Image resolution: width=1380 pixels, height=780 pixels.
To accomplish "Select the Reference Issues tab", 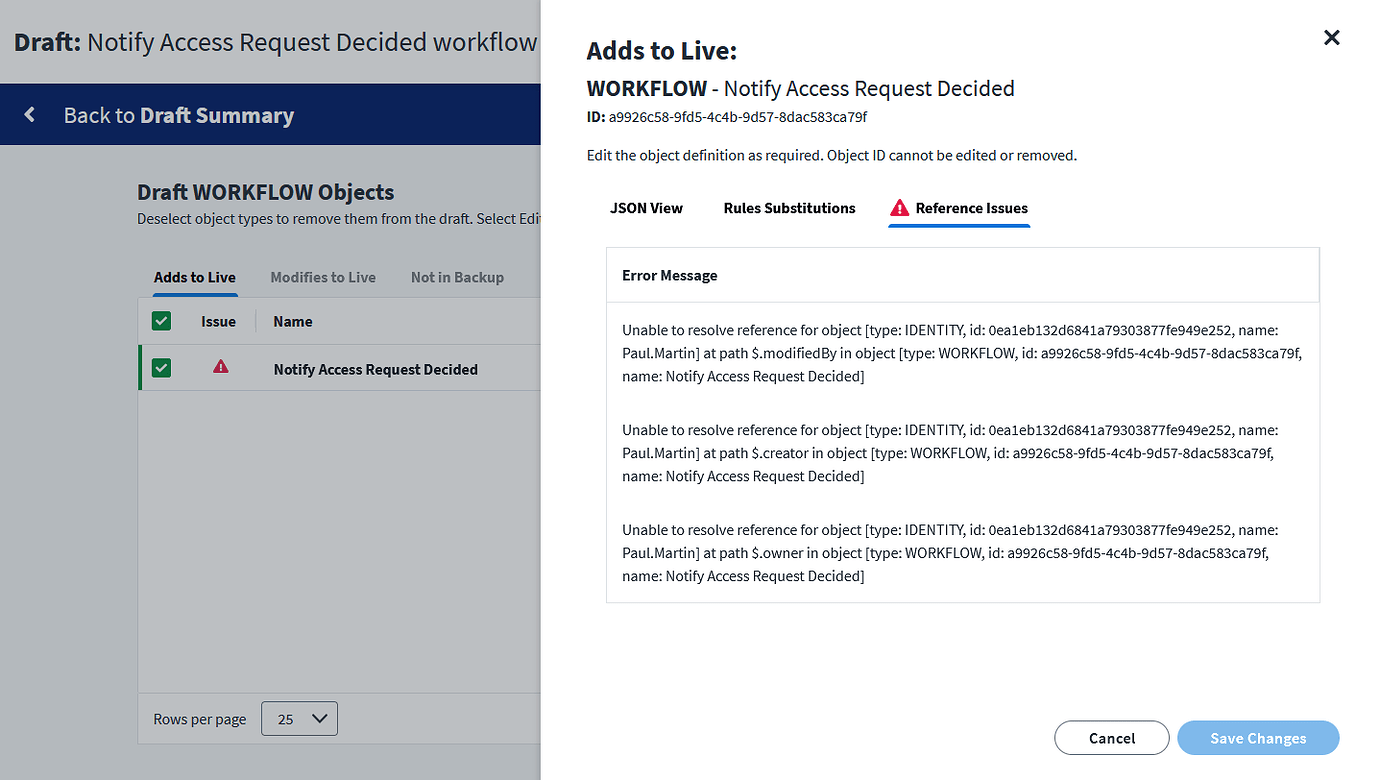I will pyautogui.click(x=968, y=208).
